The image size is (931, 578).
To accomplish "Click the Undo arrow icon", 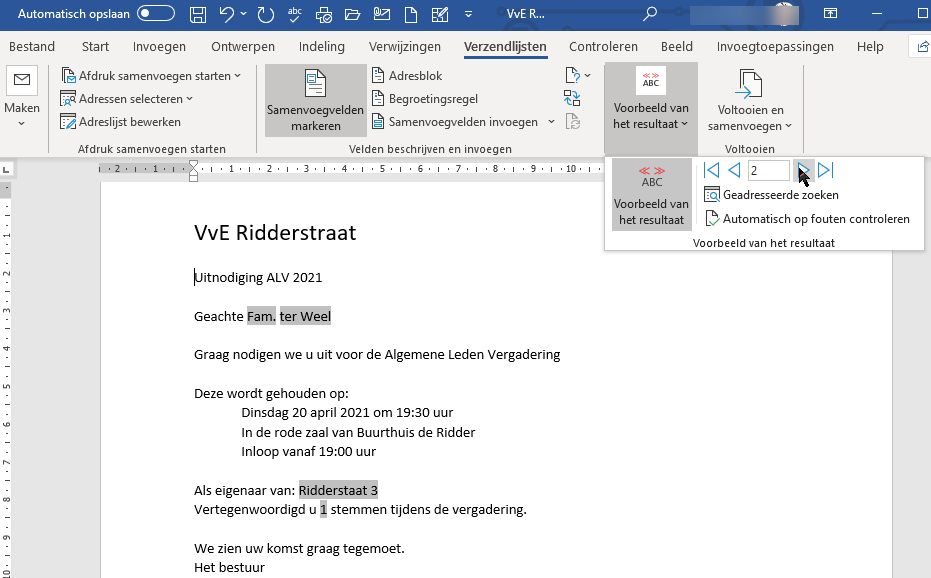I will (226, 14).
